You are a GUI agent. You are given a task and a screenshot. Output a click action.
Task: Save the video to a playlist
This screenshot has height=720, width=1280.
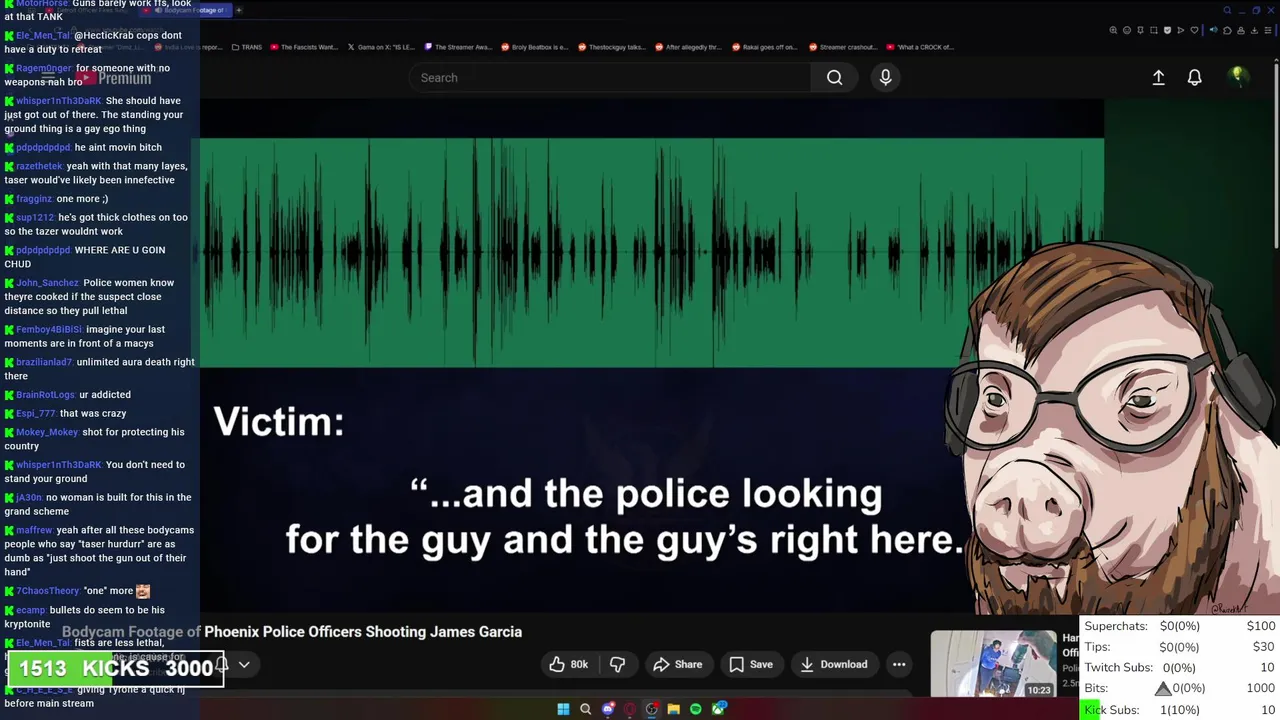point(750,664)
